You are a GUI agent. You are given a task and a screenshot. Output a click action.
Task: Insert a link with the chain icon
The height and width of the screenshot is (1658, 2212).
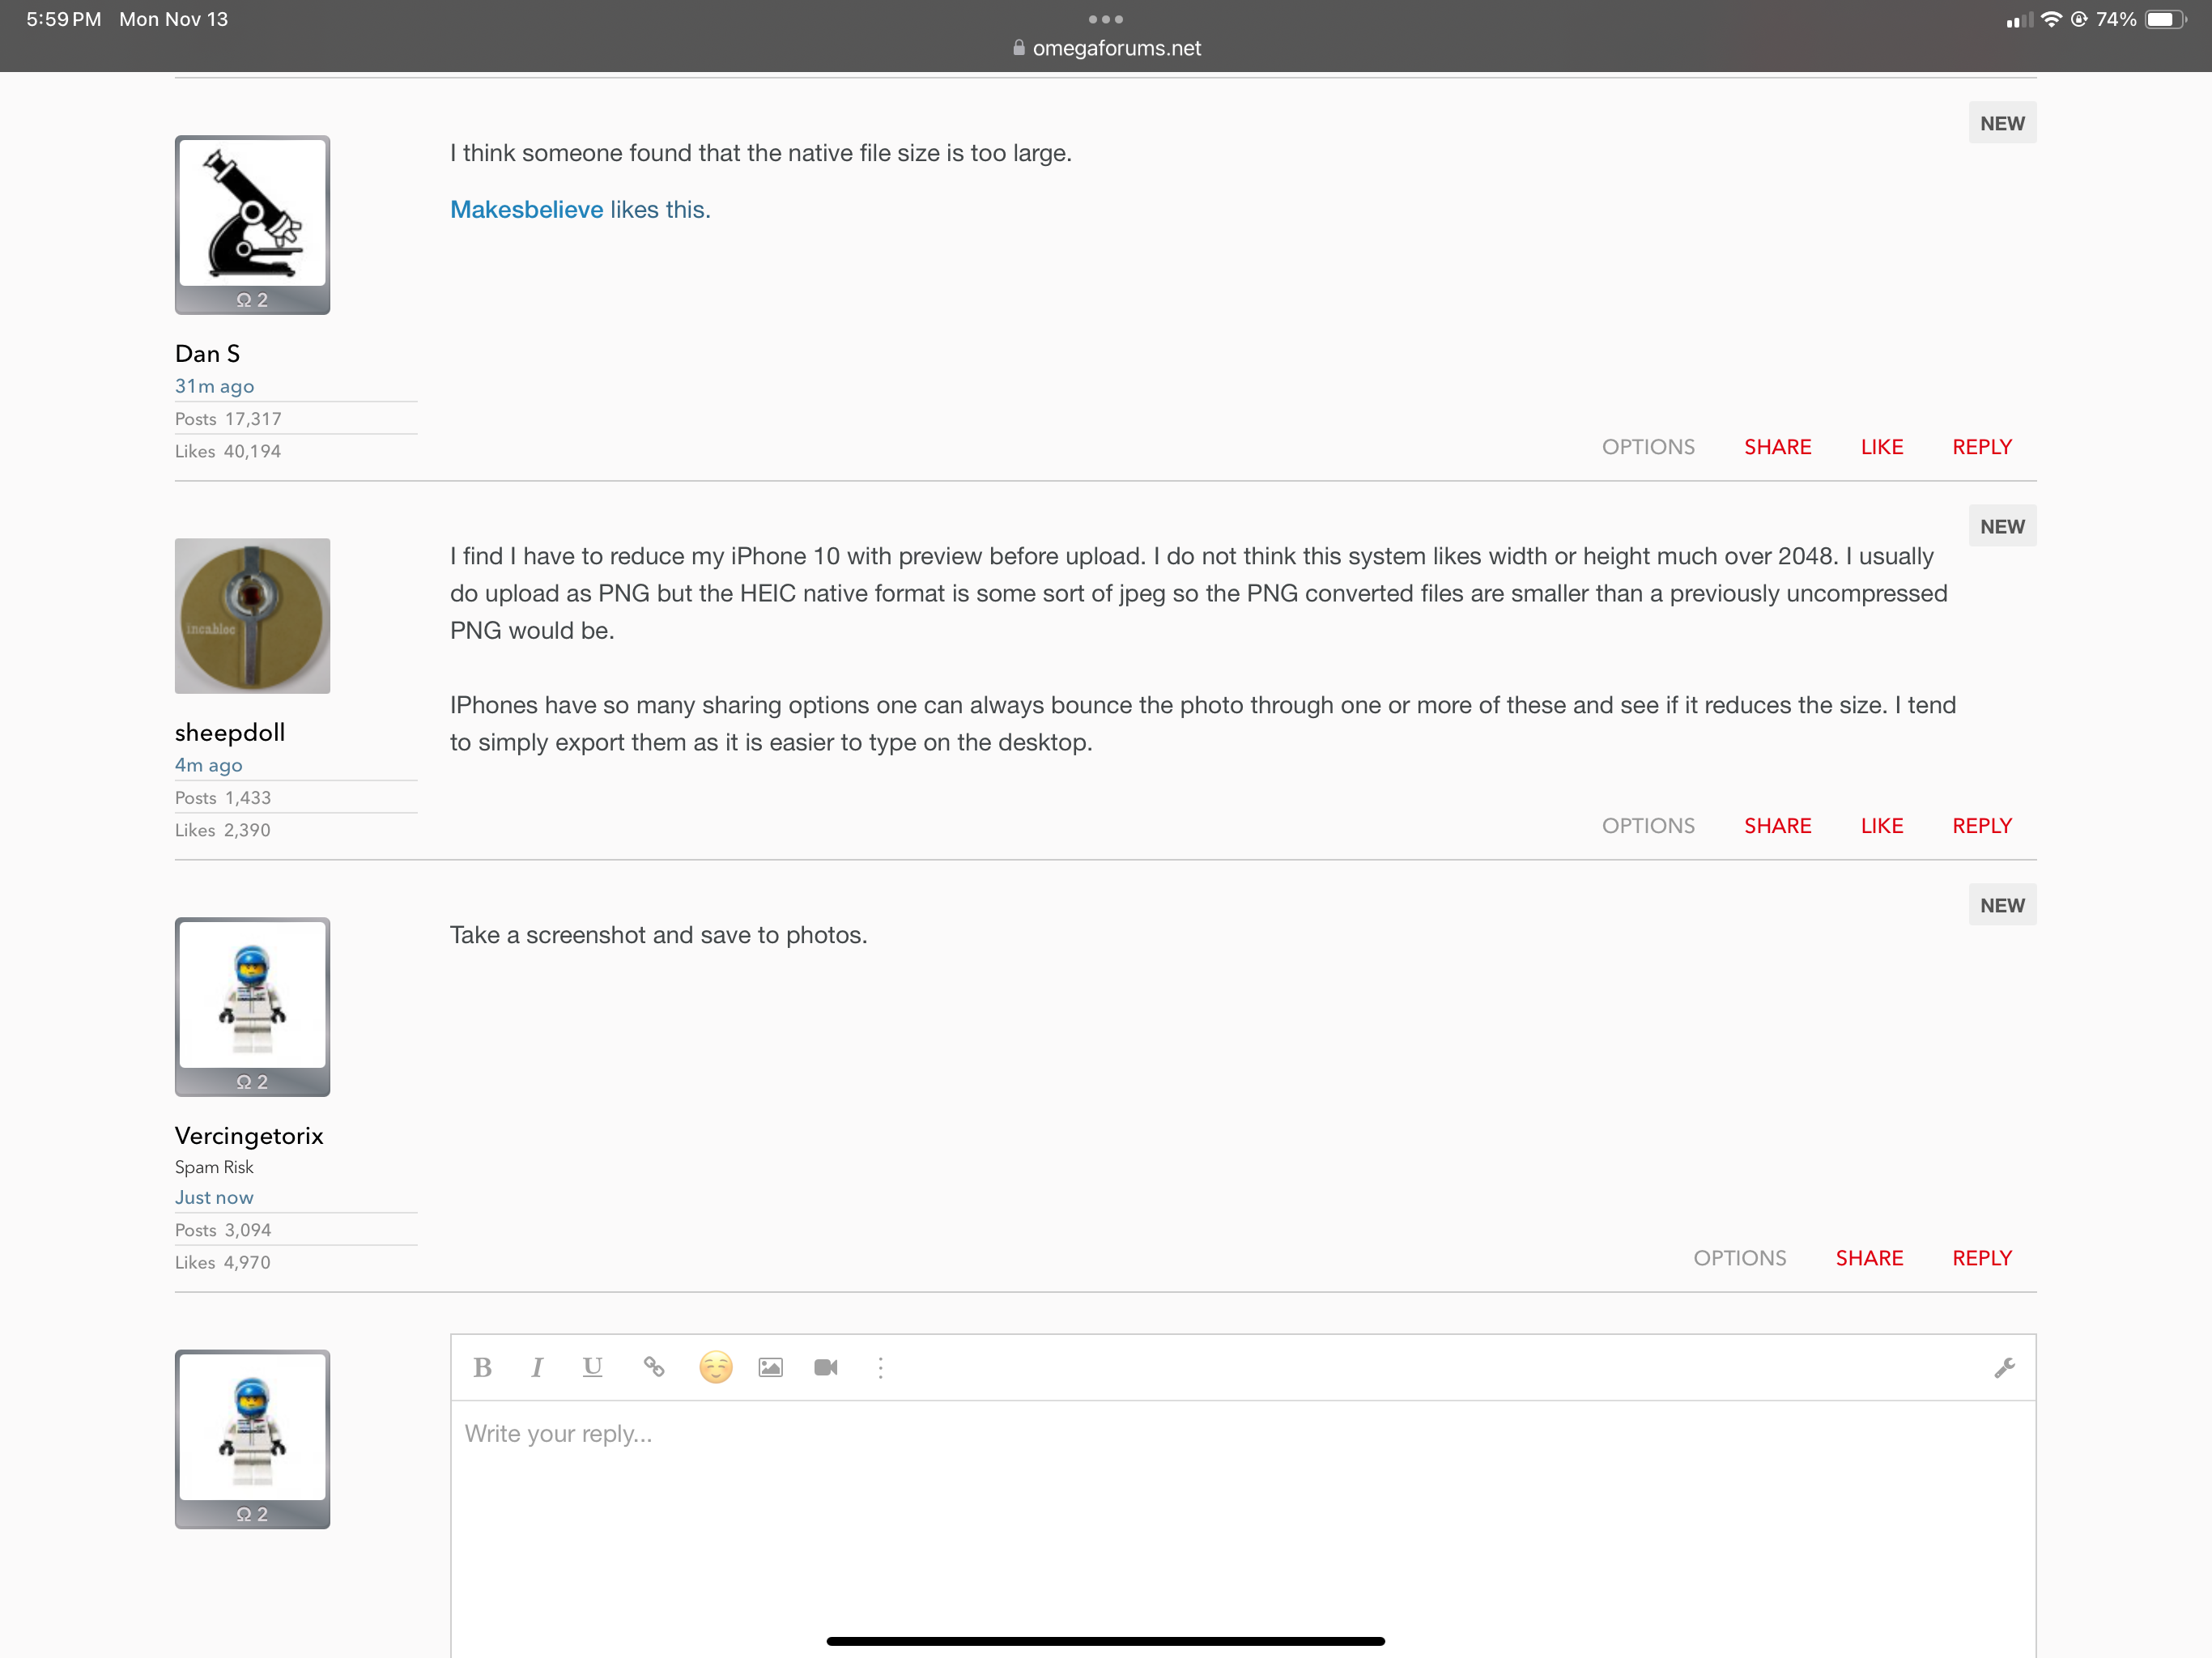coord(654,1367)
